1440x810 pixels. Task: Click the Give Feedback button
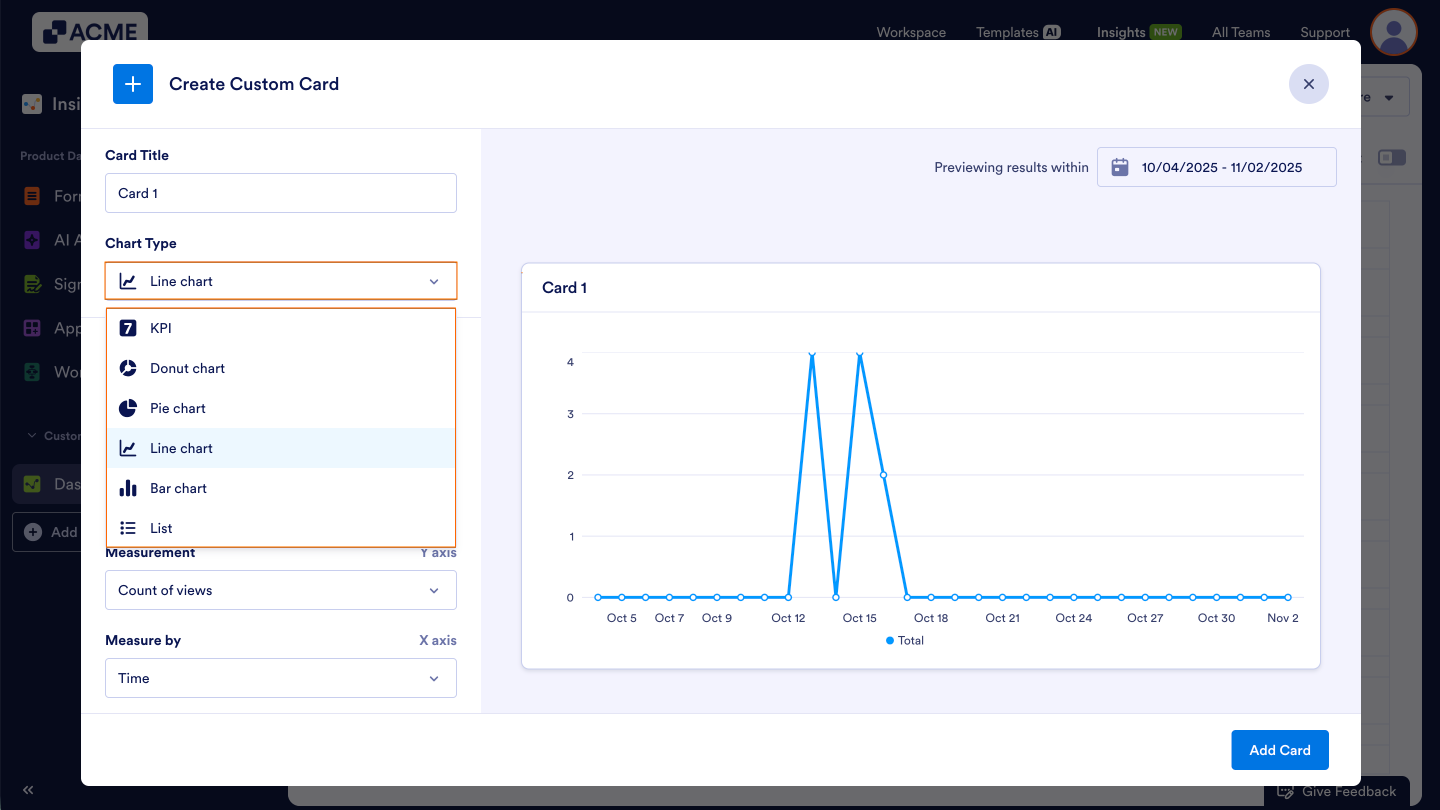1339,790
